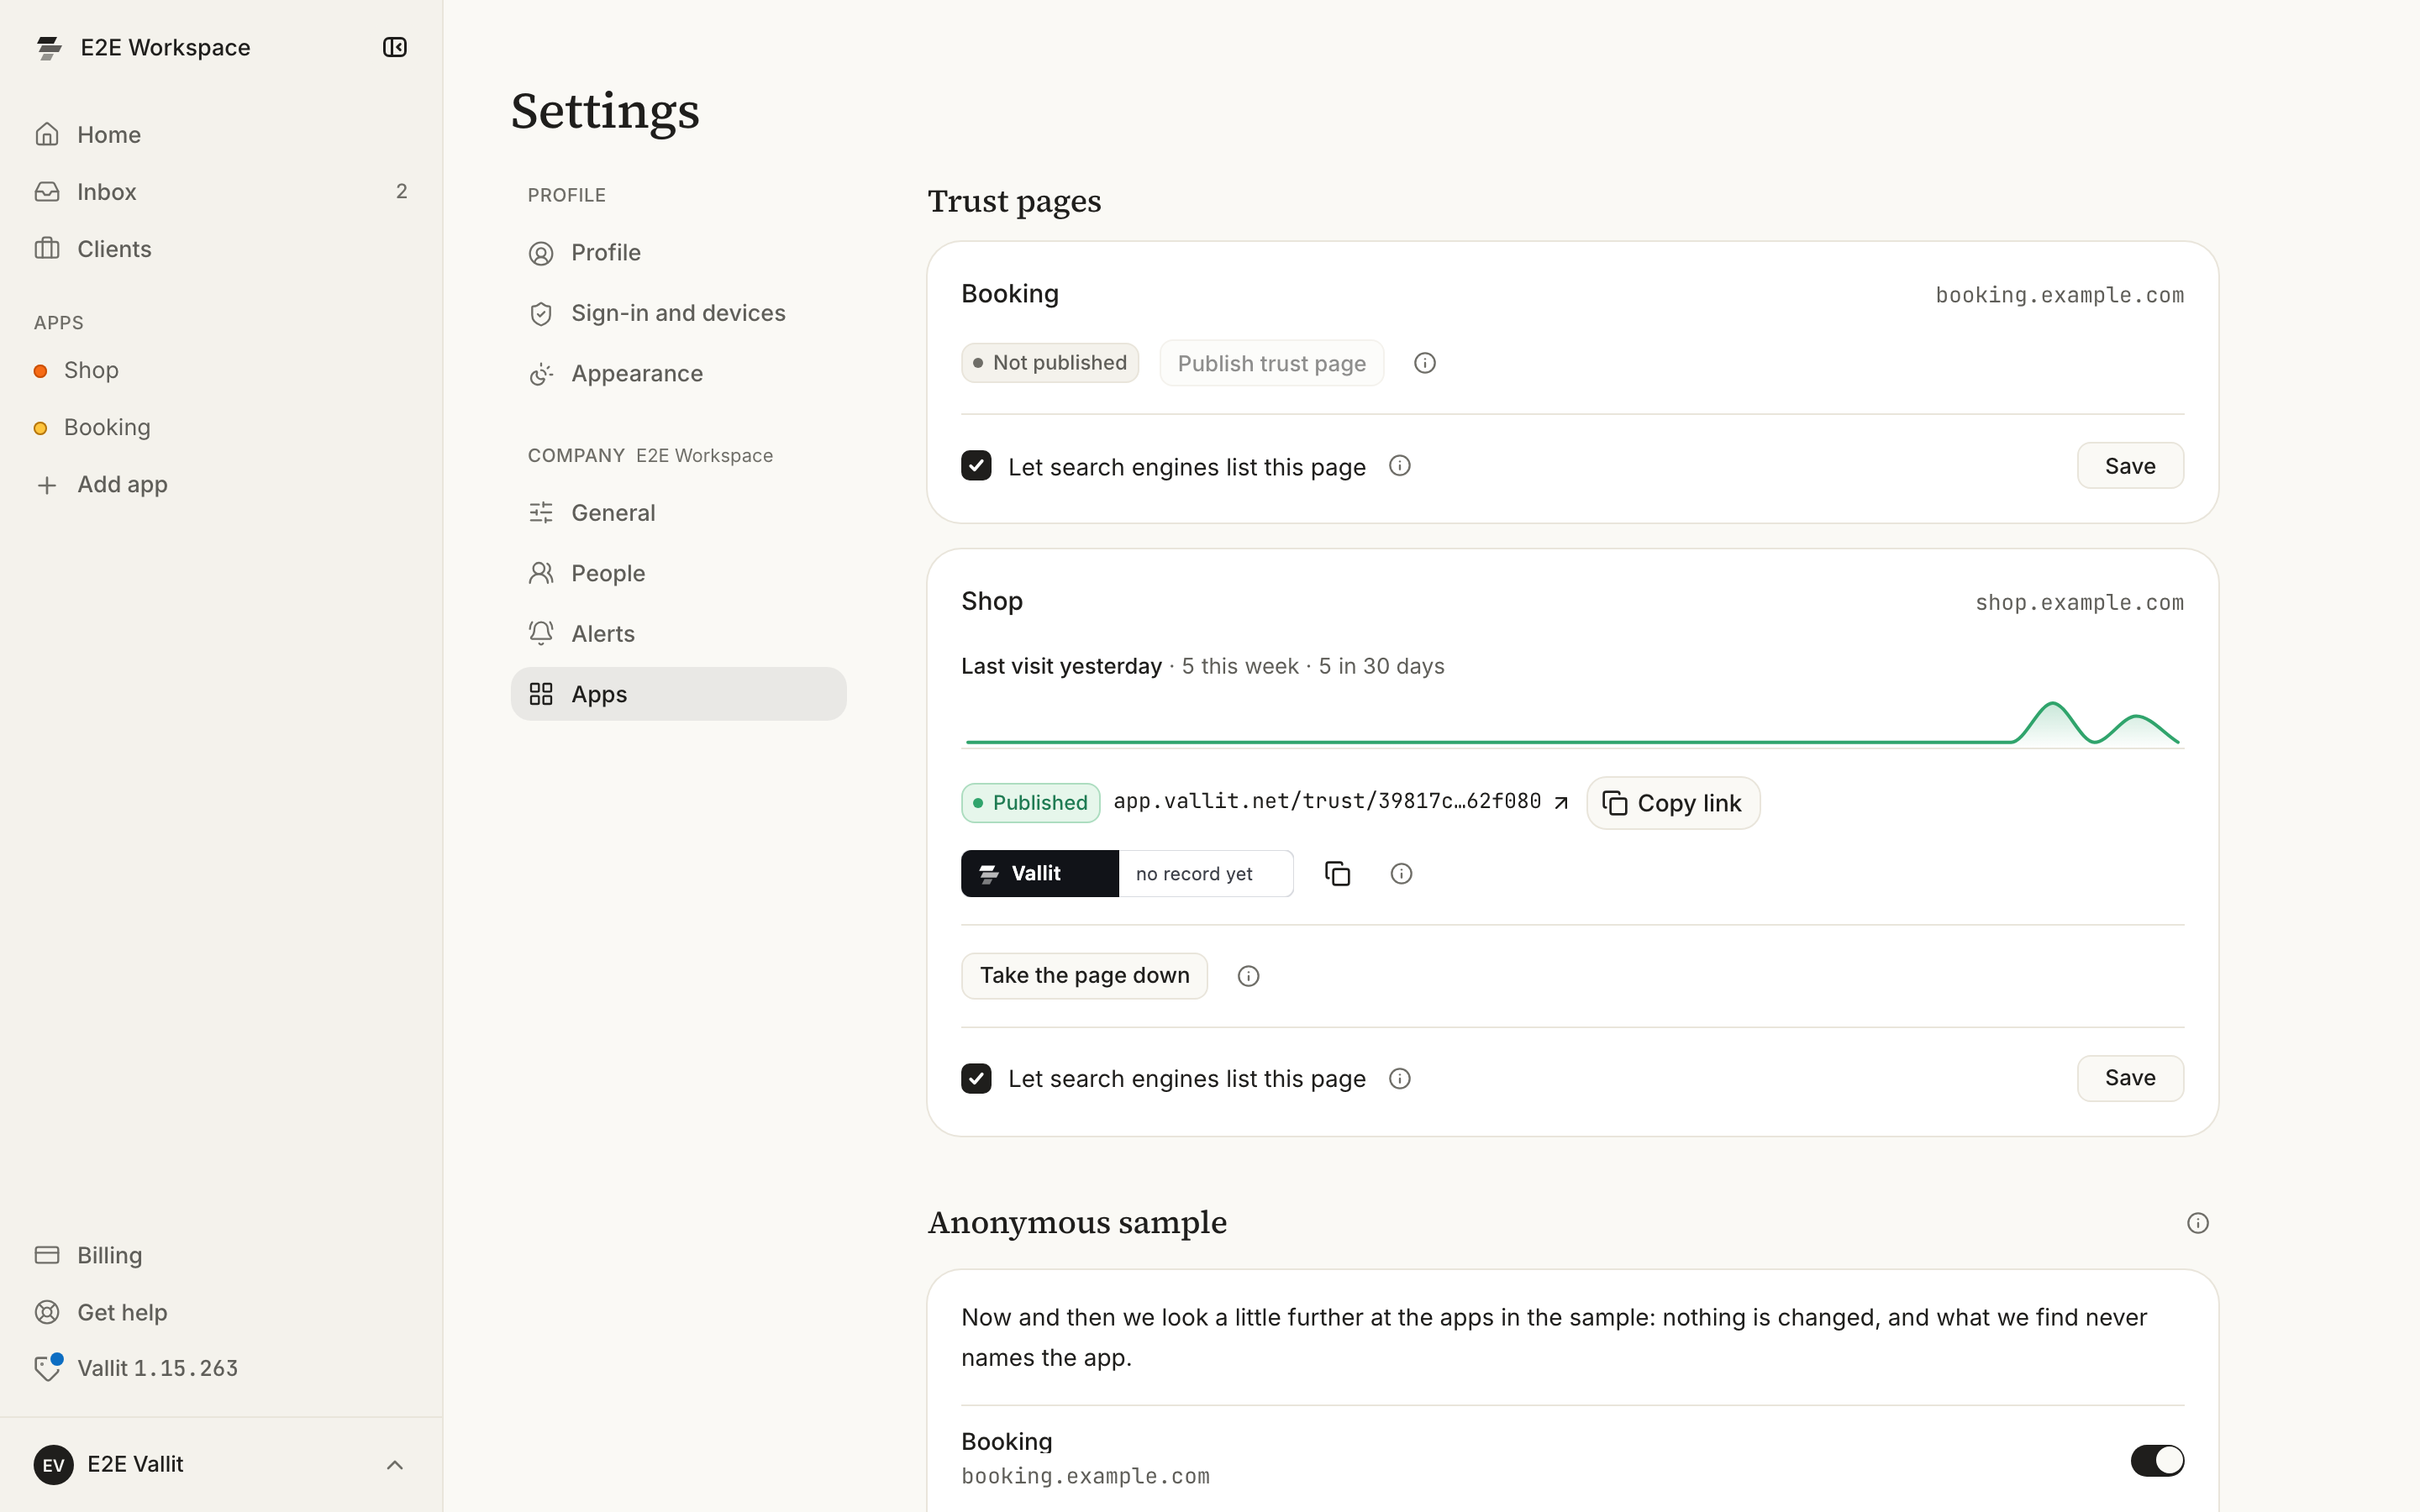Open the Anonymous sample info icon
The width and height of the screenshot is (2420, 1512).
[2197, 1223]
